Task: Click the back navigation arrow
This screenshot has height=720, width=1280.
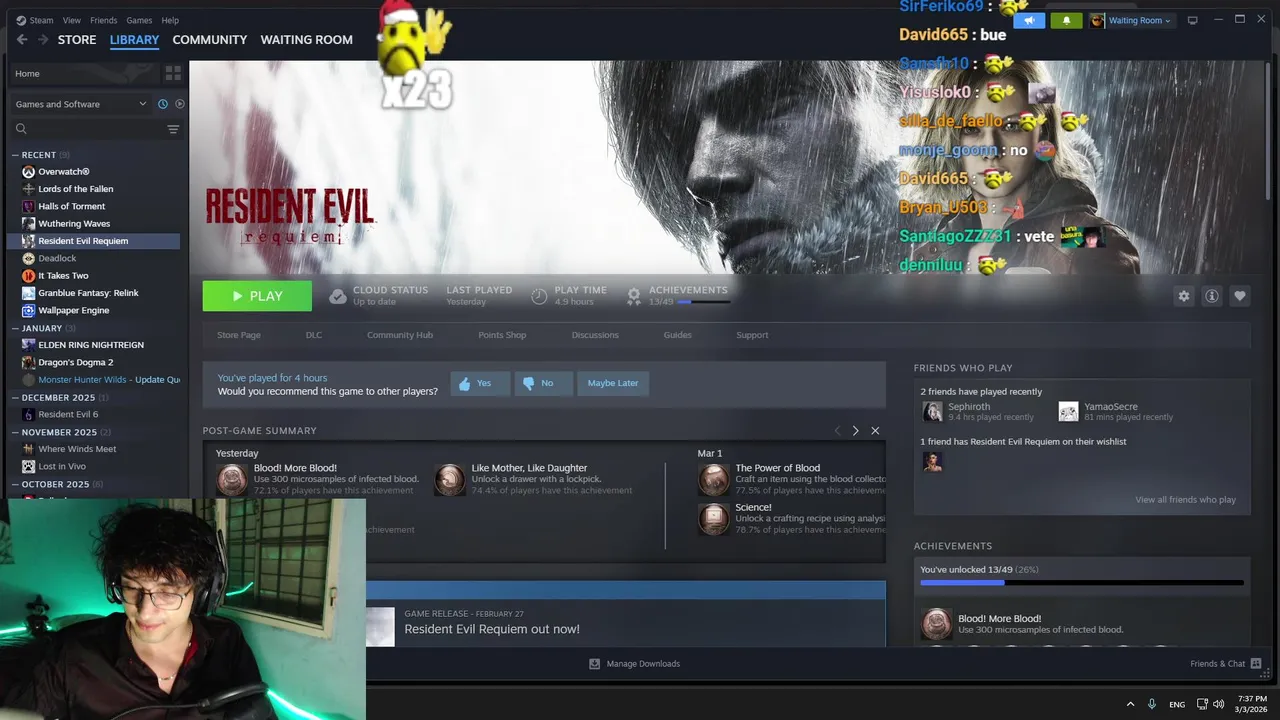Action: pos(22,39)
